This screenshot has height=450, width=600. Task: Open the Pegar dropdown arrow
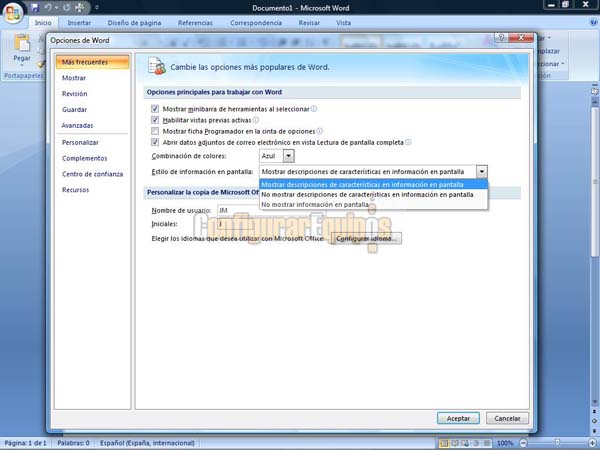click(x=22, y=65)
